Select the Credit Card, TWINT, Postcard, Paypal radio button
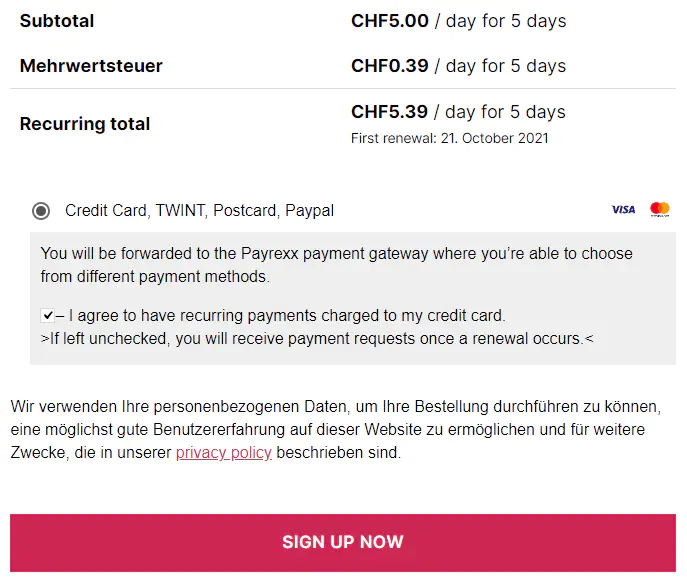The image size is (687, 585). pyautogui.click(x=41, y=211)
